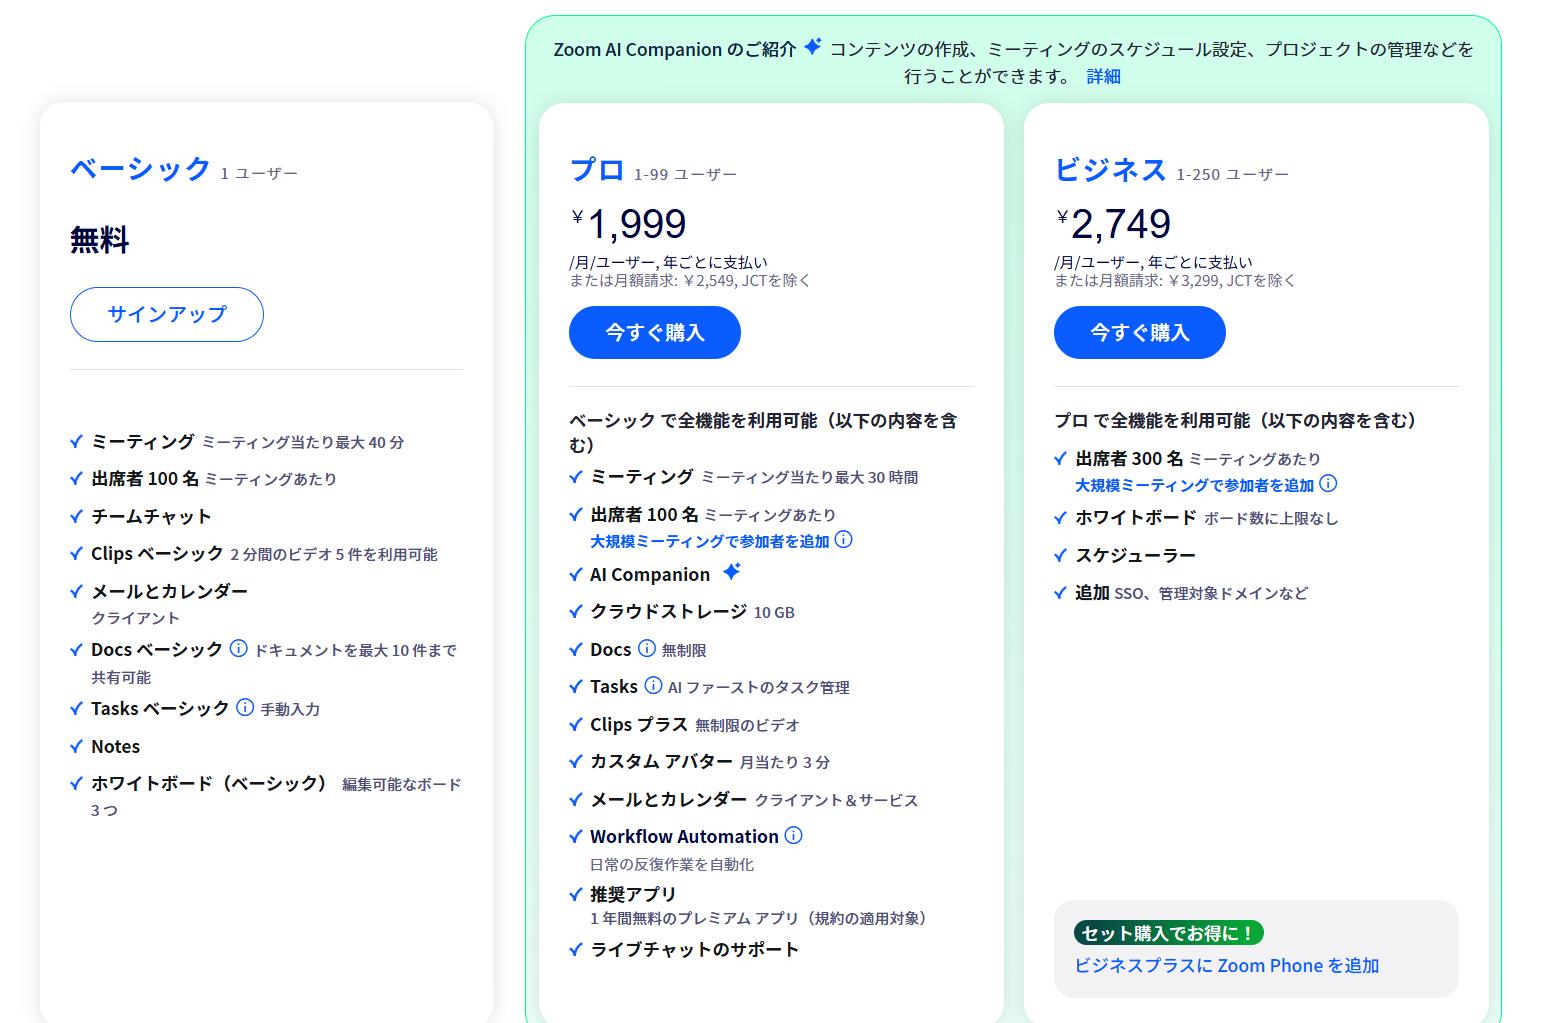
Task: Open the 詳細 link in AI Companion banner
Action: tap(1103, 76)
